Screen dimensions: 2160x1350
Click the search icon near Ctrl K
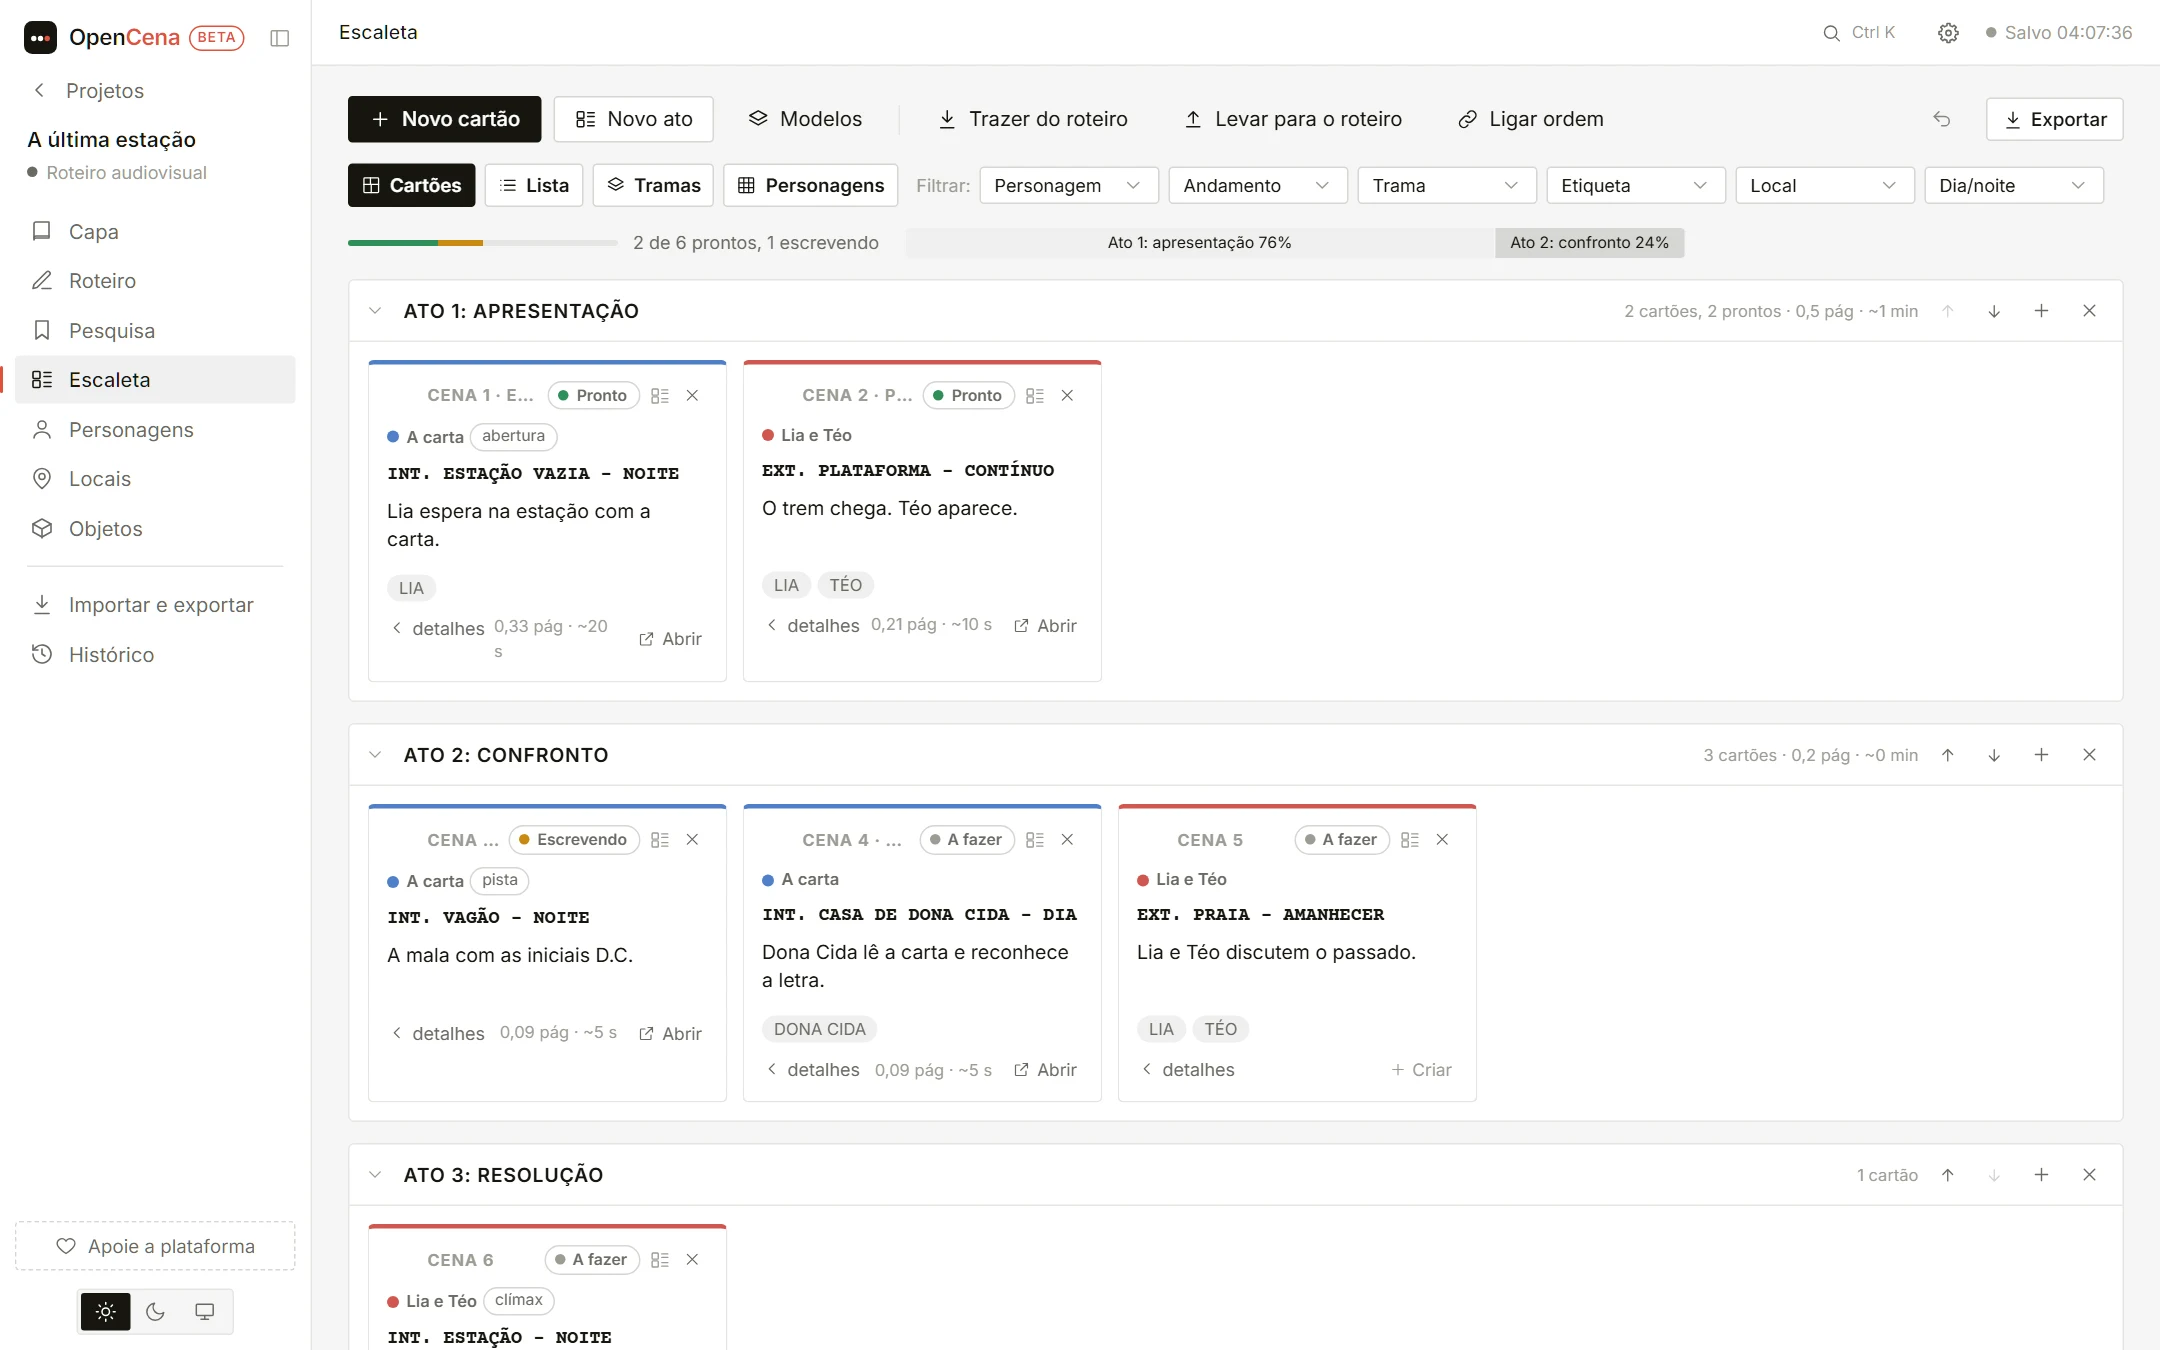tap(1831, 33)
